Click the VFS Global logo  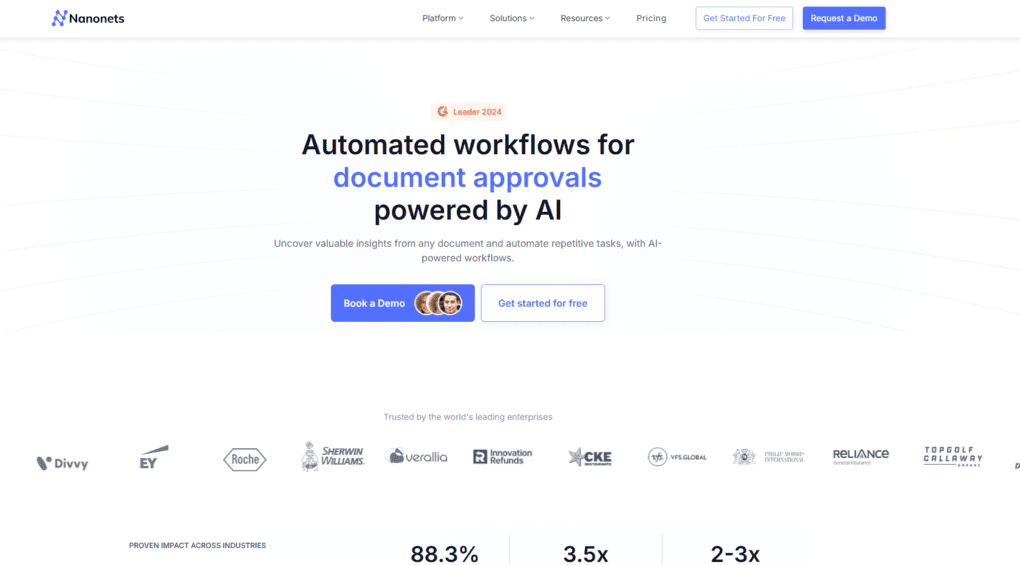(x=677, y=457)
